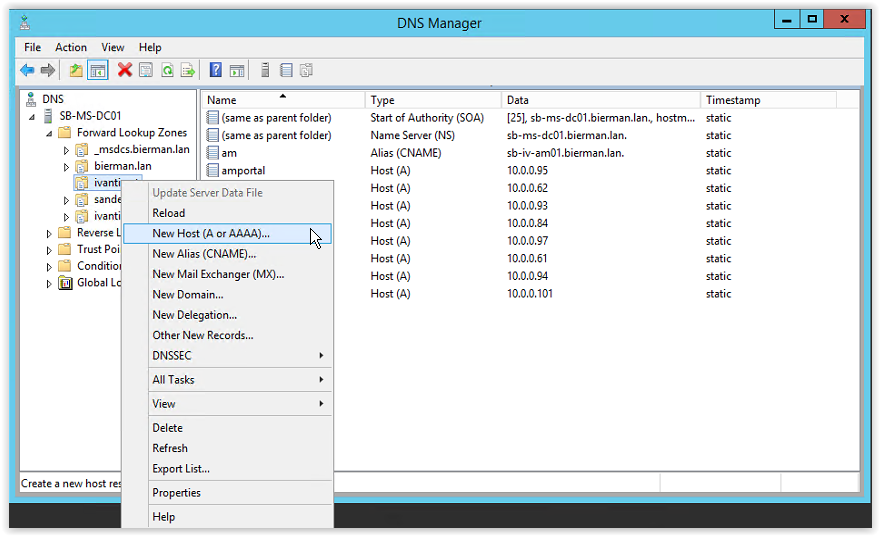880x536 pixels.
Task: Click Delete in the context menu
Action: click(x=227, y=428)
